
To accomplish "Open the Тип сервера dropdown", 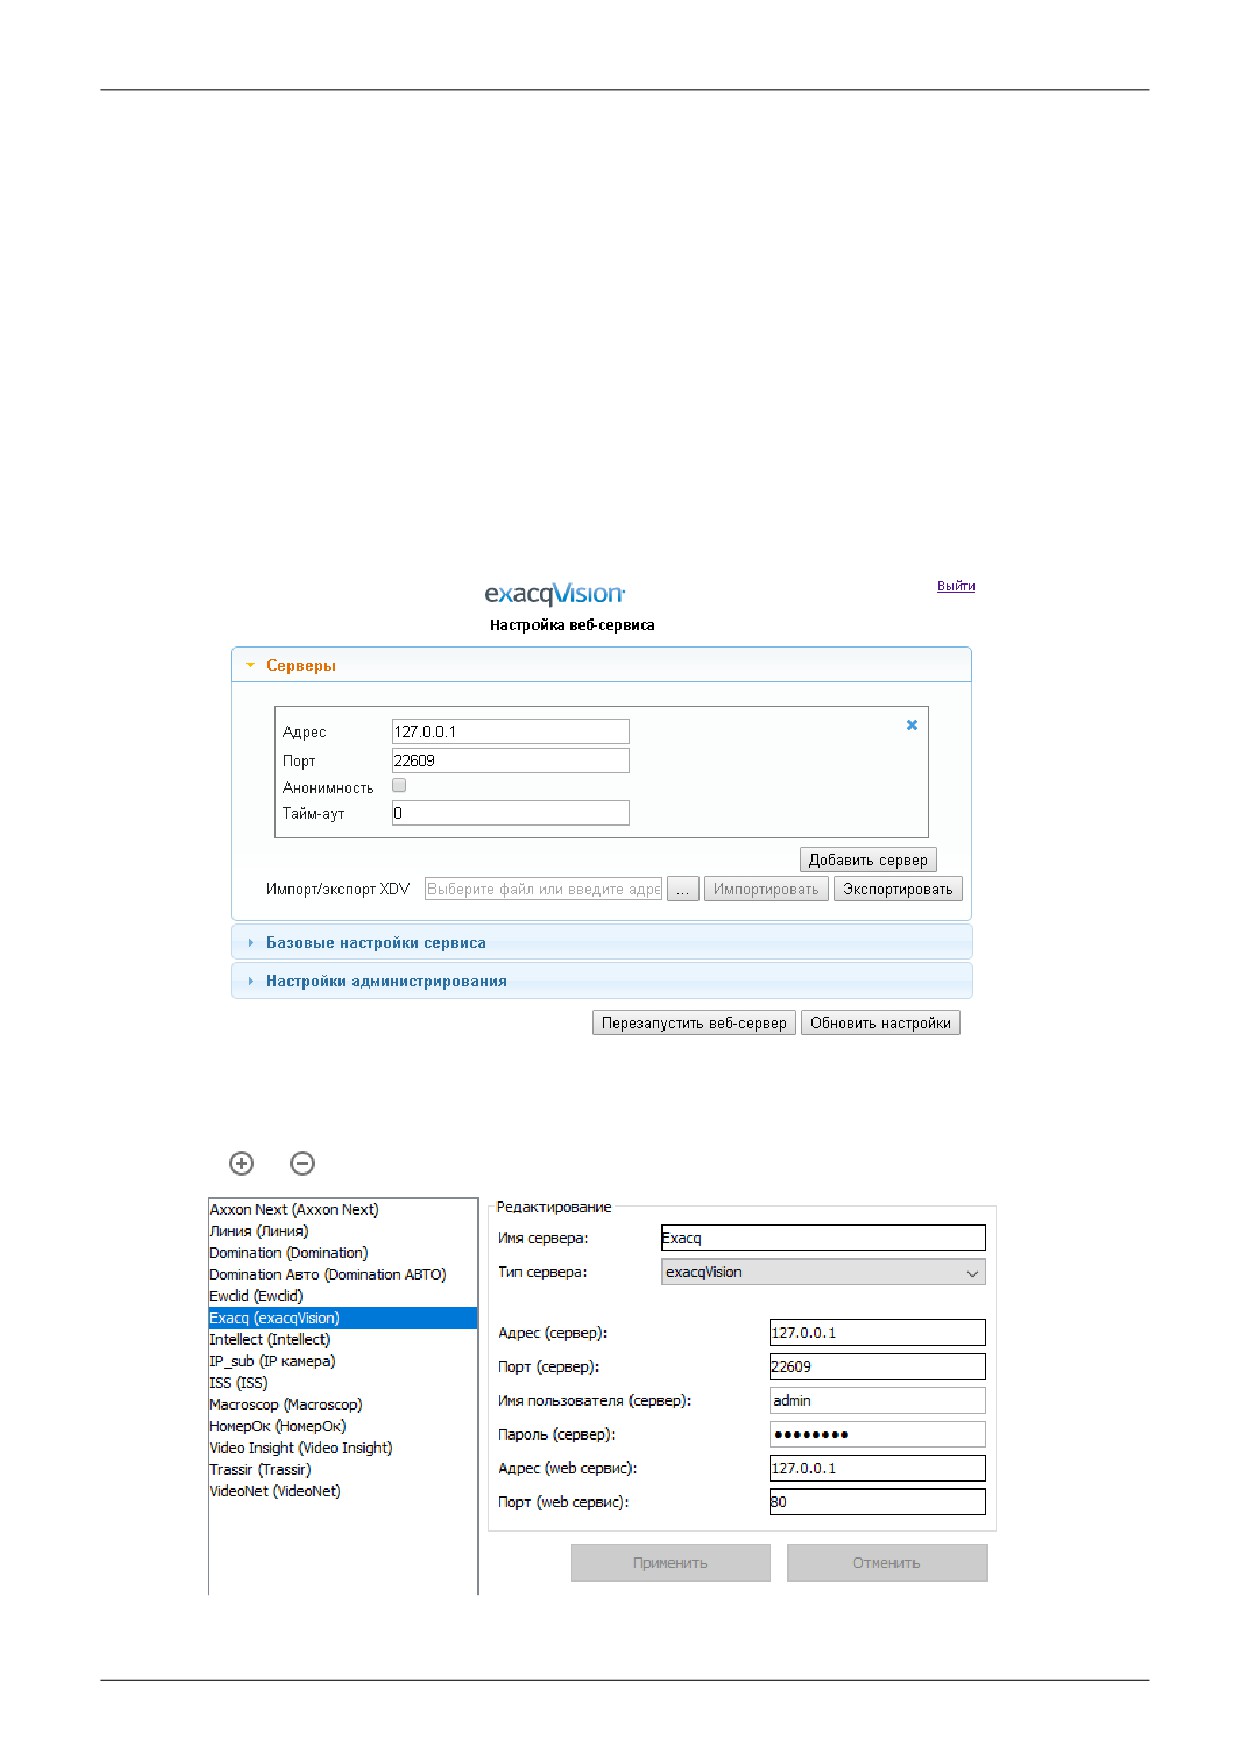I will (824, 1272).
